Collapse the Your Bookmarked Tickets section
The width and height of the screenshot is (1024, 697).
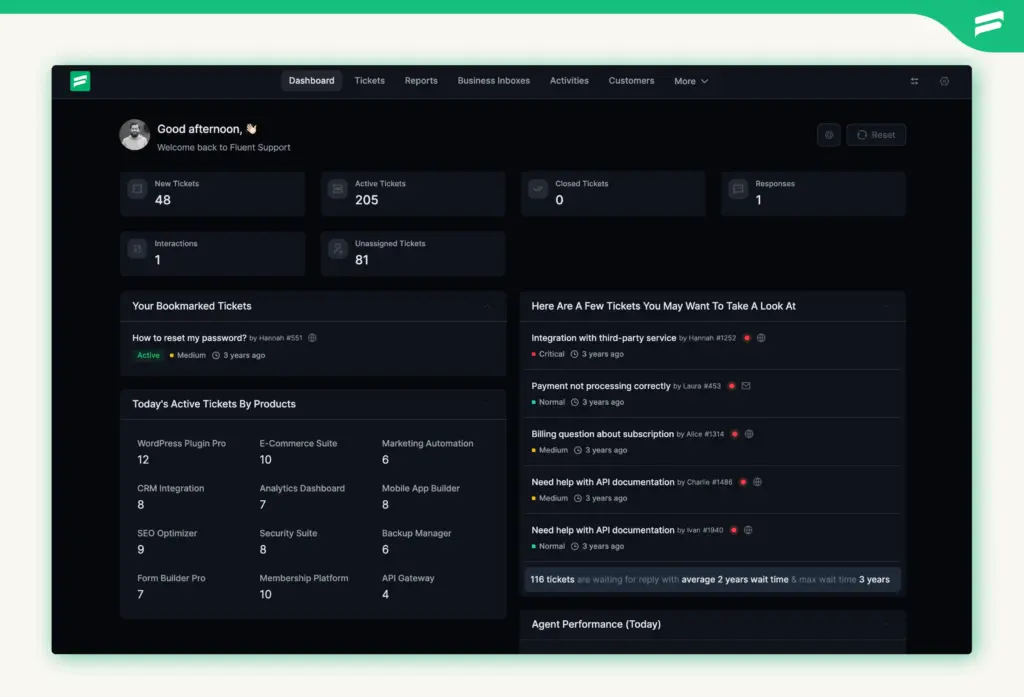tap(489, 306)
